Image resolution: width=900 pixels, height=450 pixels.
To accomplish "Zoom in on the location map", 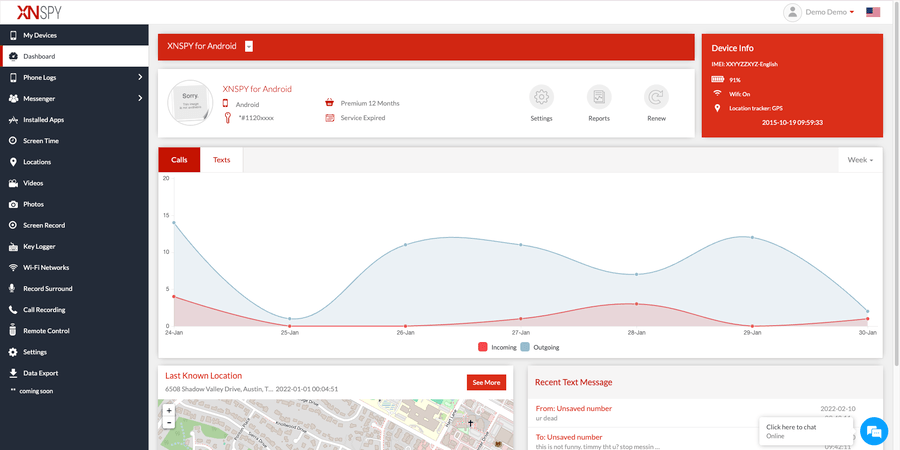I will coord(169,411).
